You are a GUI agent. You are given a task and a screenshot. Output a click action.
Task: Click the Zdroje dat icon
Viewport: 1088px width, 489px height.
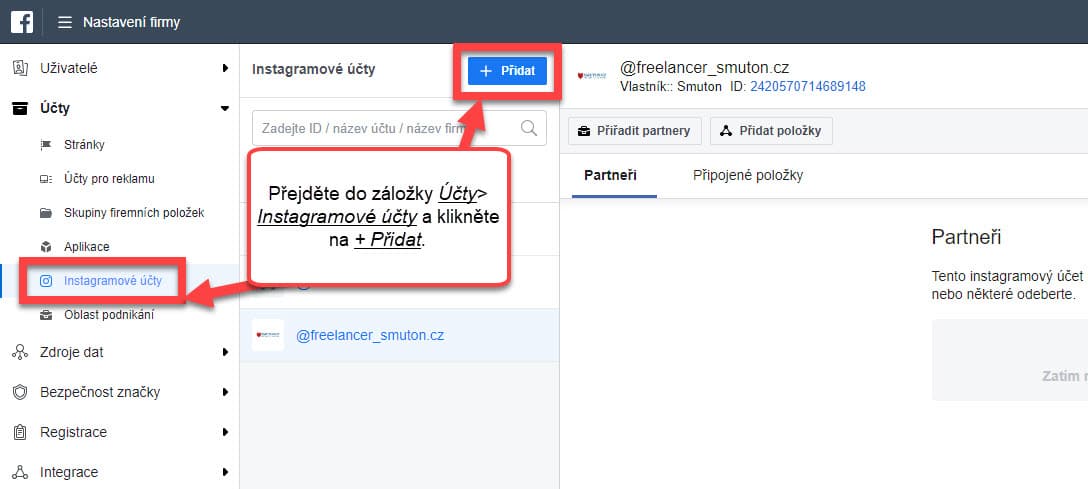pyautogui.click(x=20, y=352)
